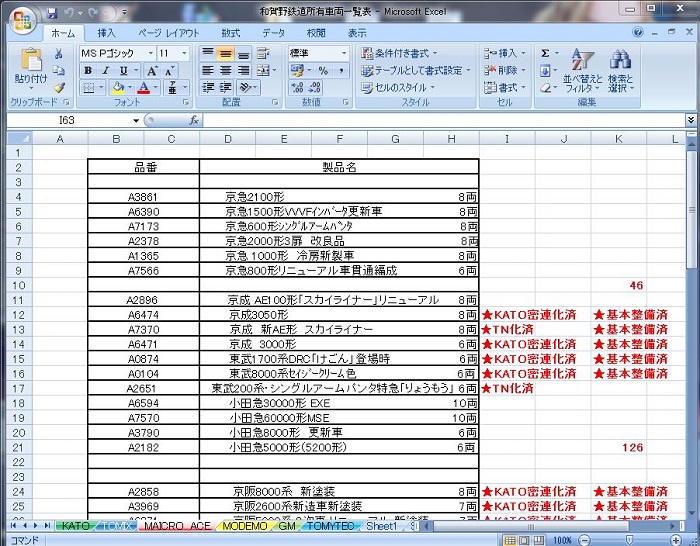Click 書式 format cells button
The width and height of the screenshot is (700, 546).
pyautogui.click(x=505, y=88)
